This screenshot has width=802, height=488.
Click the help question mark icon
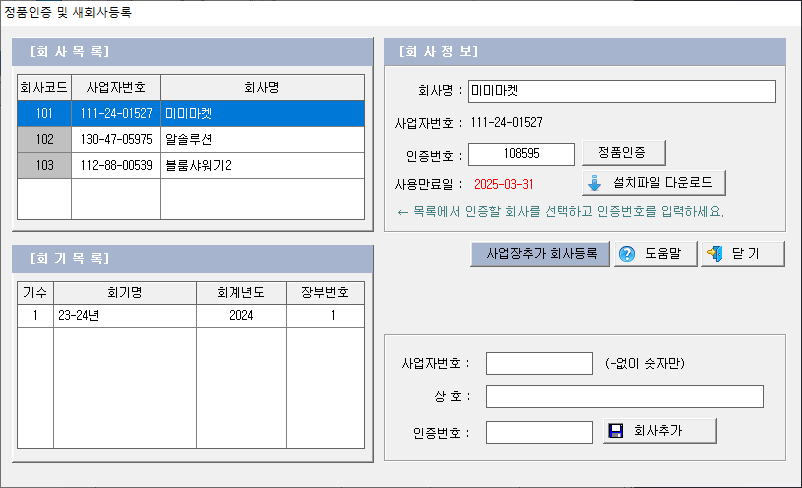tap(627, 254)
